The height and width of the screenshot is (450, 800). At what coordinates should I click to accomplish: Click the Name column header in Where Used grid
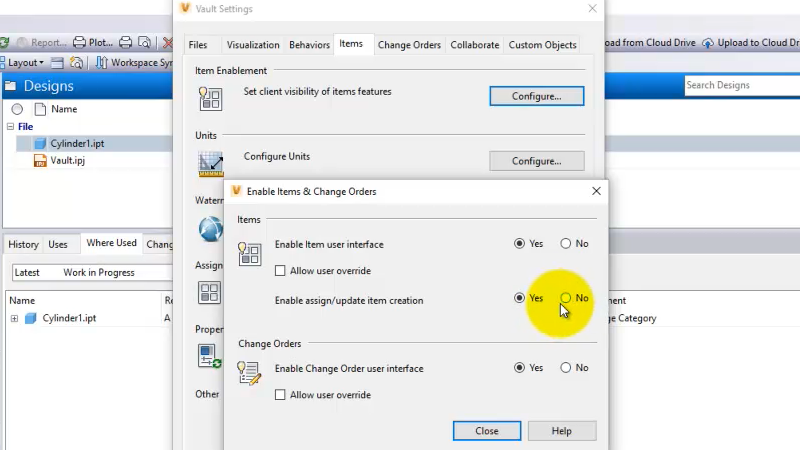[x=22, y=301]
